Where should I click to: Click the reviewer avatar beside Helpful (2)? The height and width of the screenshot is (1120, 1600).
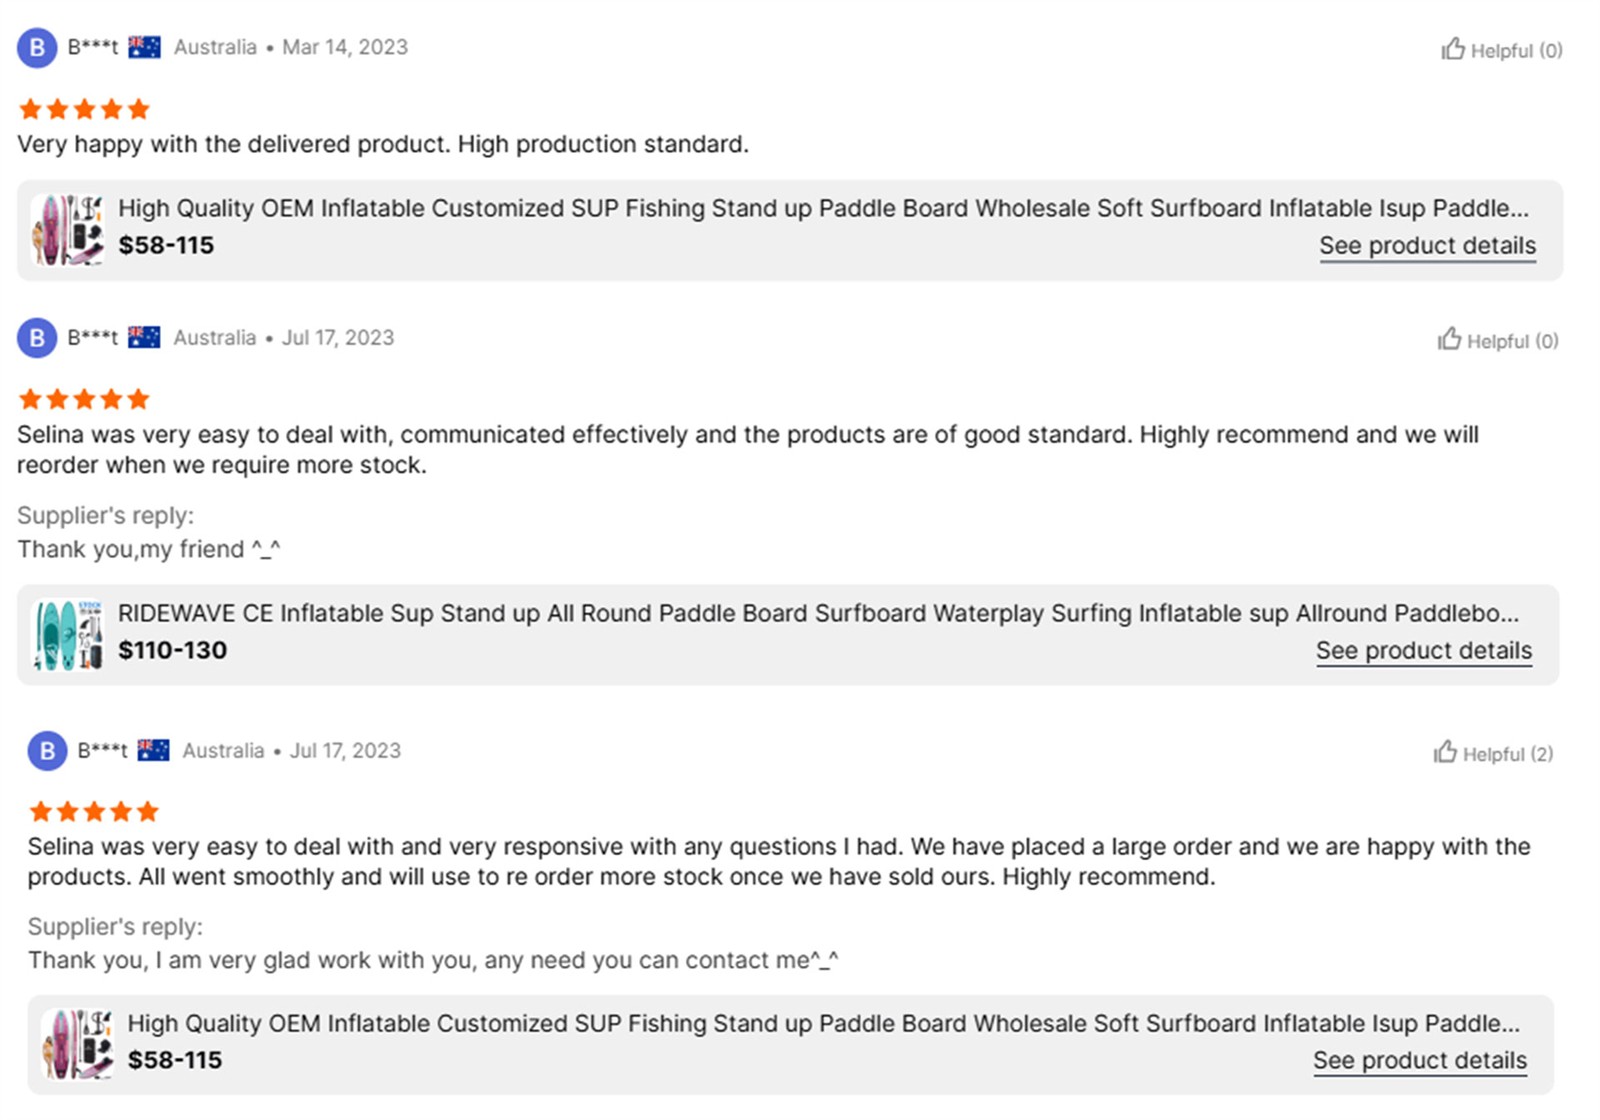pos(47,751)
